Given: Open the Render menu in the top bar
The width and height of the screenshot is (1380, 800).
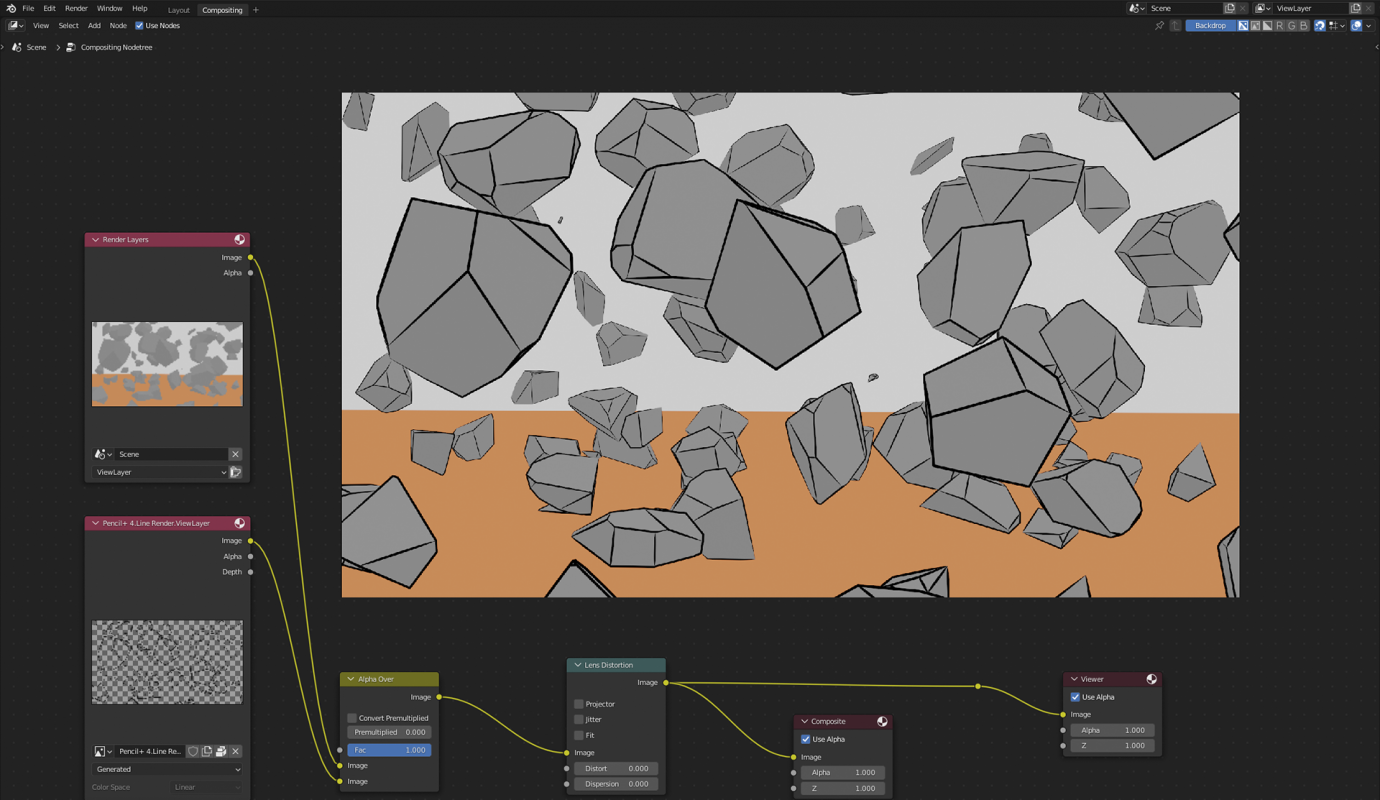Looking at the screenshot, I should [76, 8].
